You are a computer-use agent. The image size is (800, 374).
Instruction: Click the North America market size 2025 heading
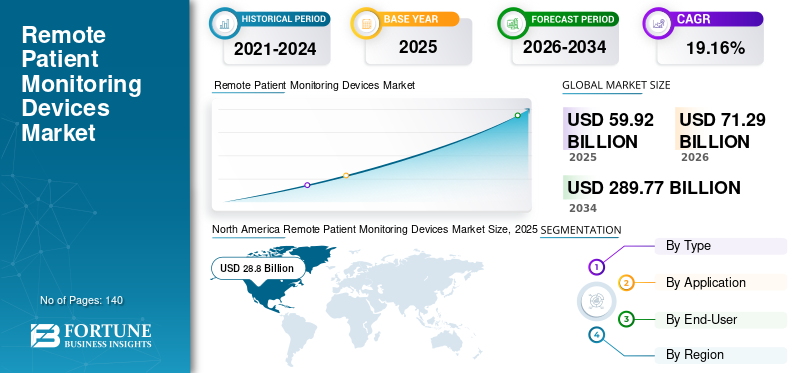[374, 230]
